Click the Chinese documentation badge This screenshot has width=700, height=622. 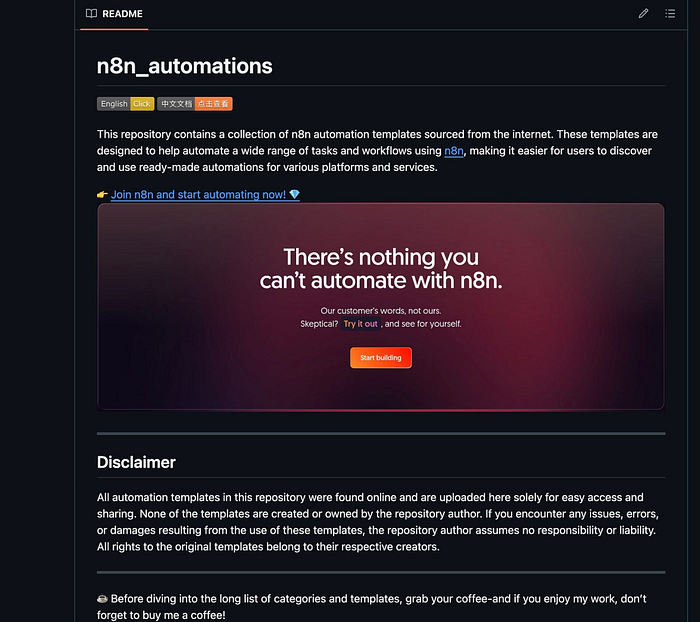coord(195,104)
